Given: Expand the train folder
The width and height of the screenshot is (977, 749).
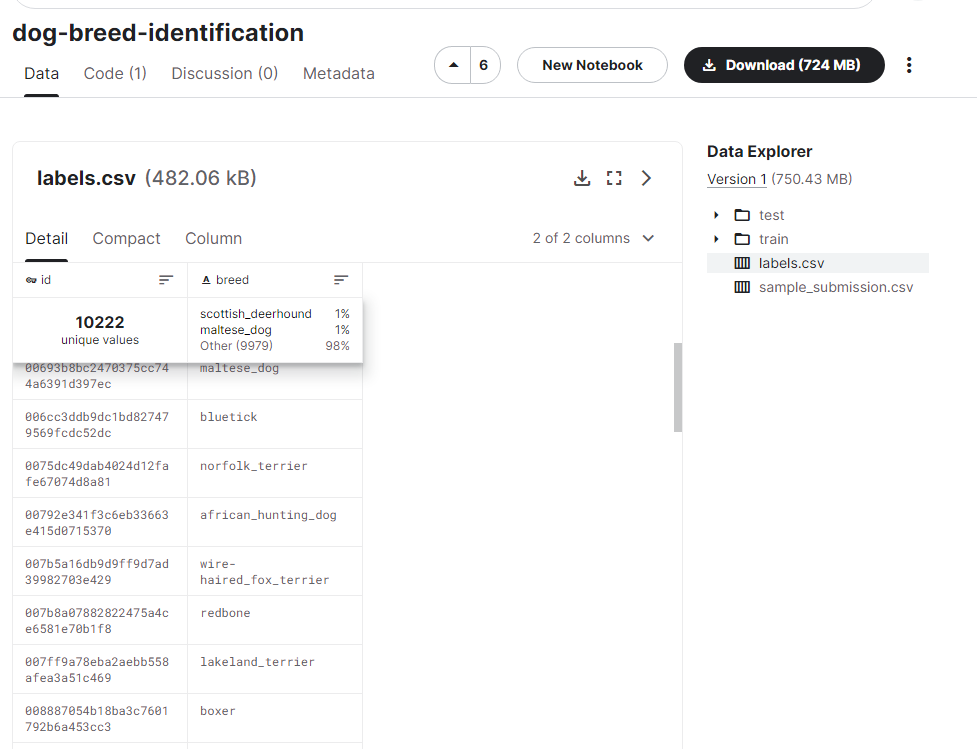Looking at the screenshot, I should pyautogui.click(x=716, y=239).
